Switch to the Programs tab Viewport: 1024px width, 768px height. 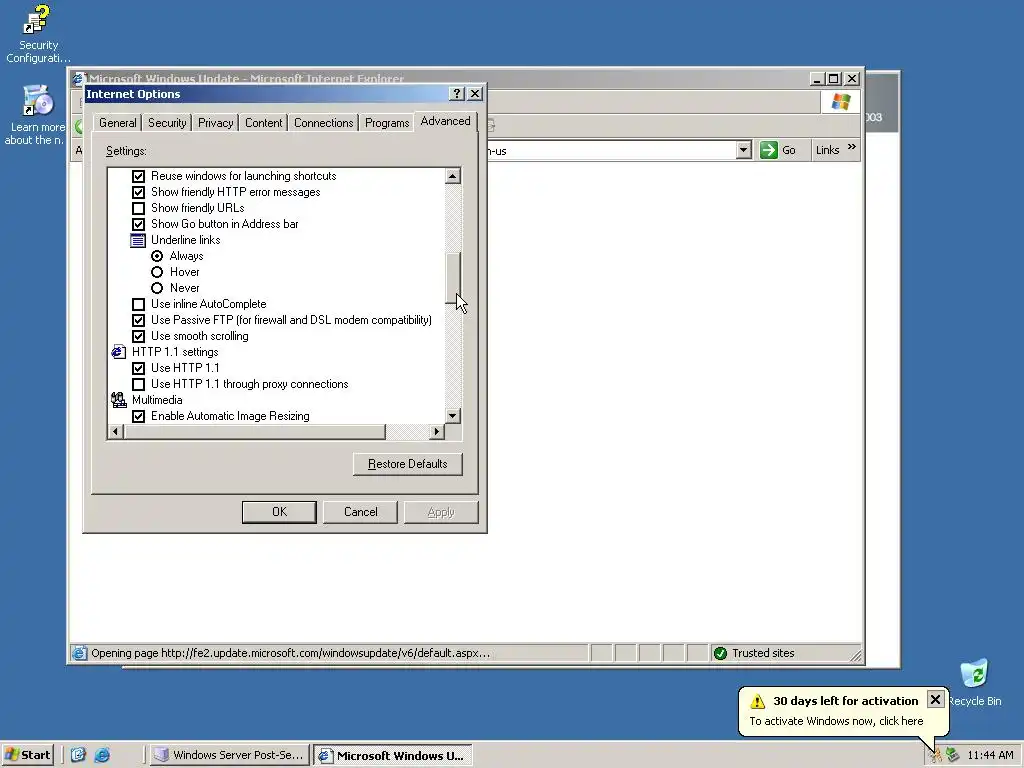coord(387,123)
